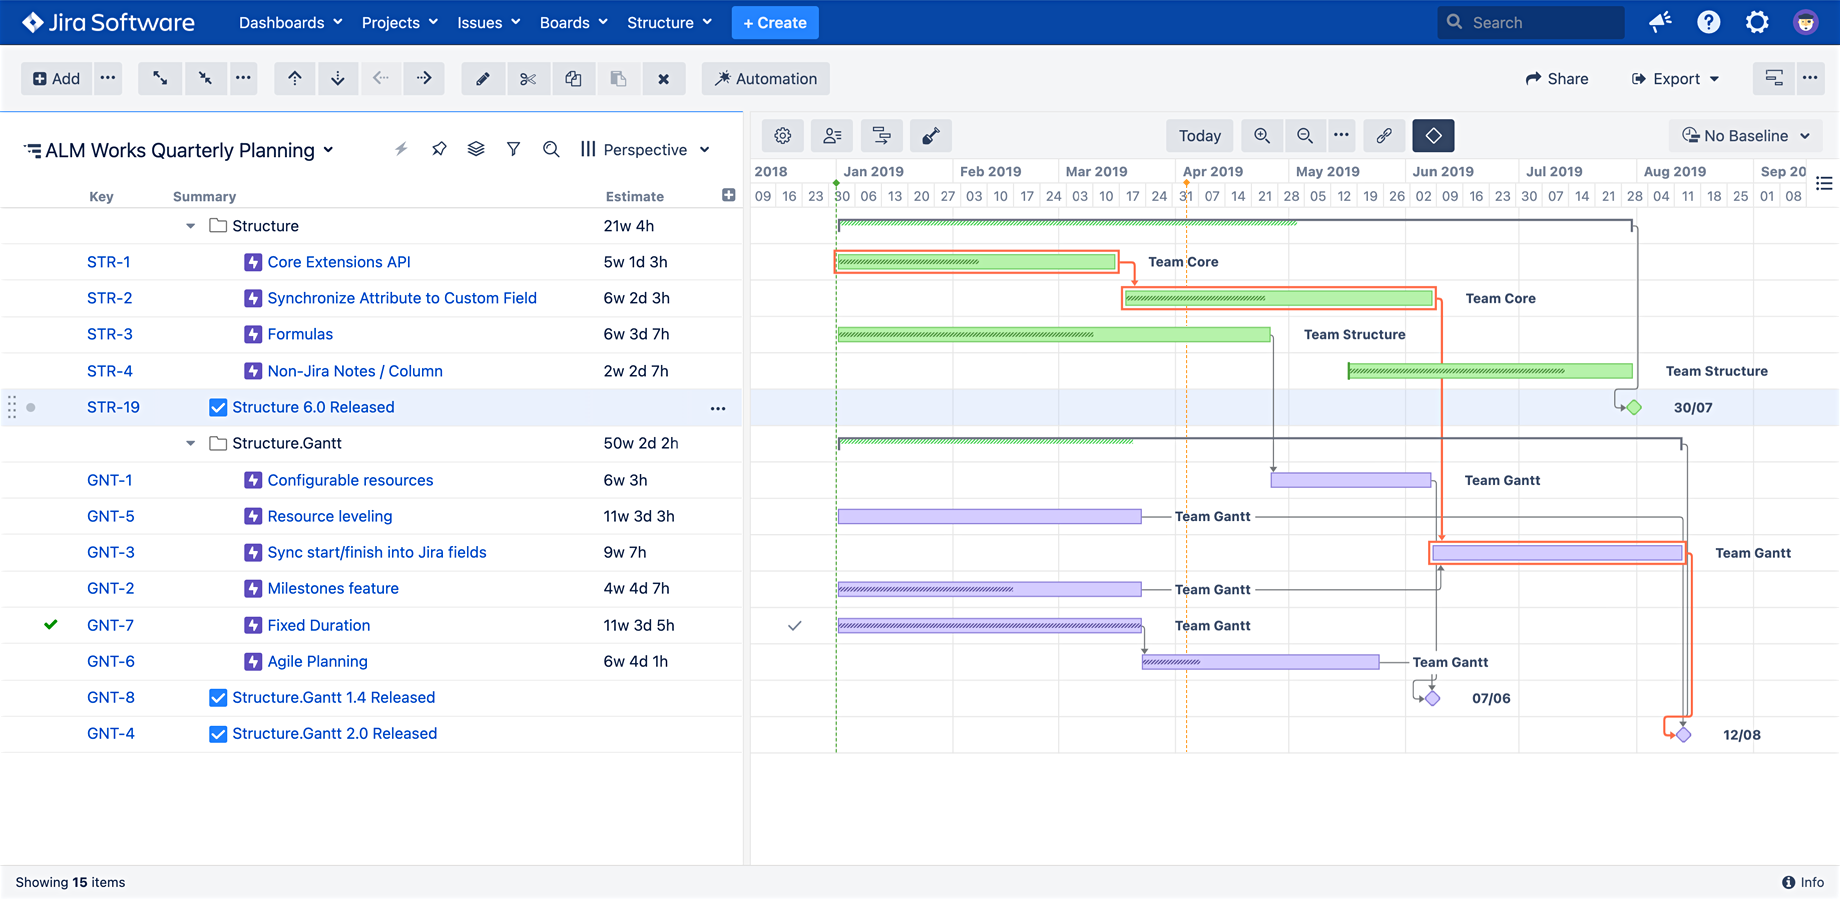Open the Export dropdown
The width and height of the screenshot is (1840, 900).
(x=1676, y=78)
